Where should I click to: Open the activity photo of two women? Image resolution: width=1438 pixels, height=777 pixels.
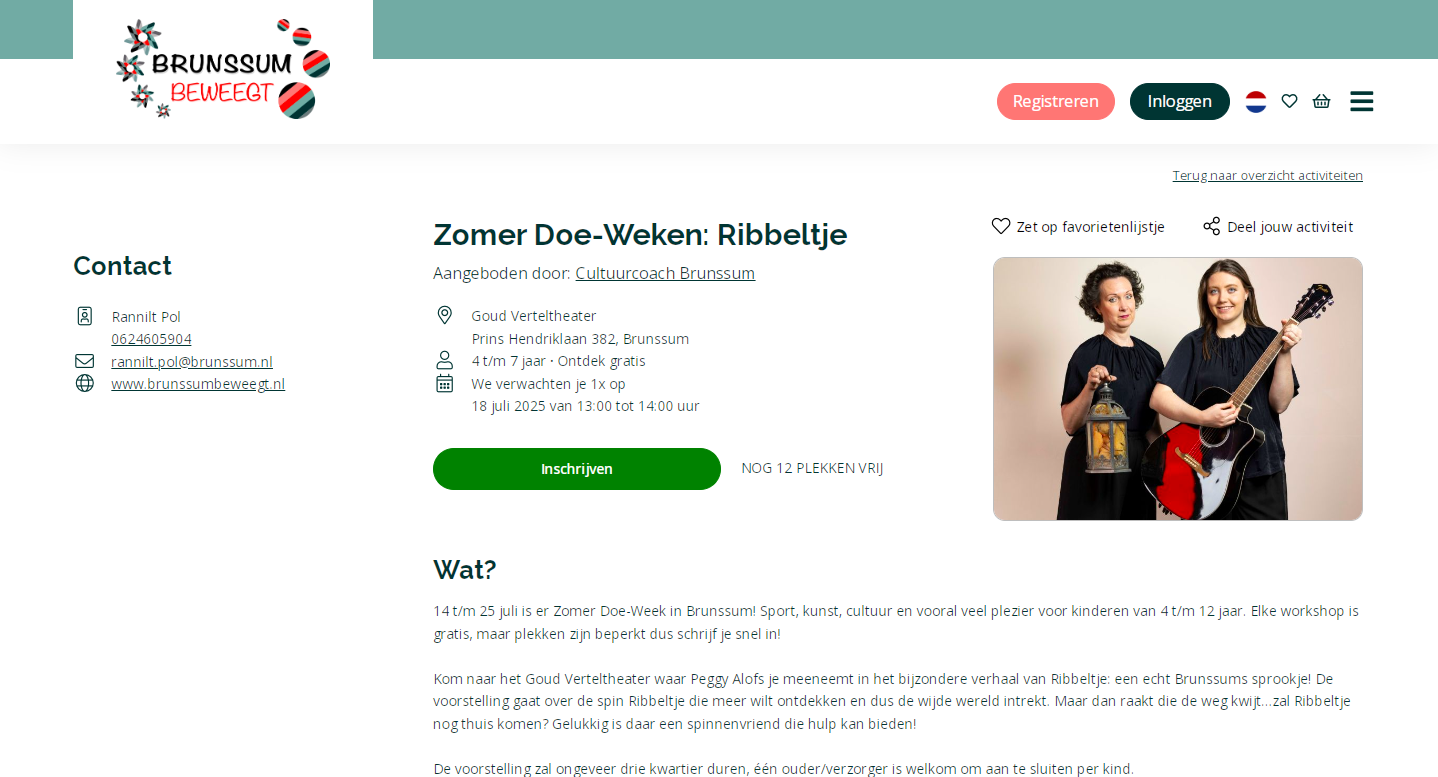pos(1178,389)
